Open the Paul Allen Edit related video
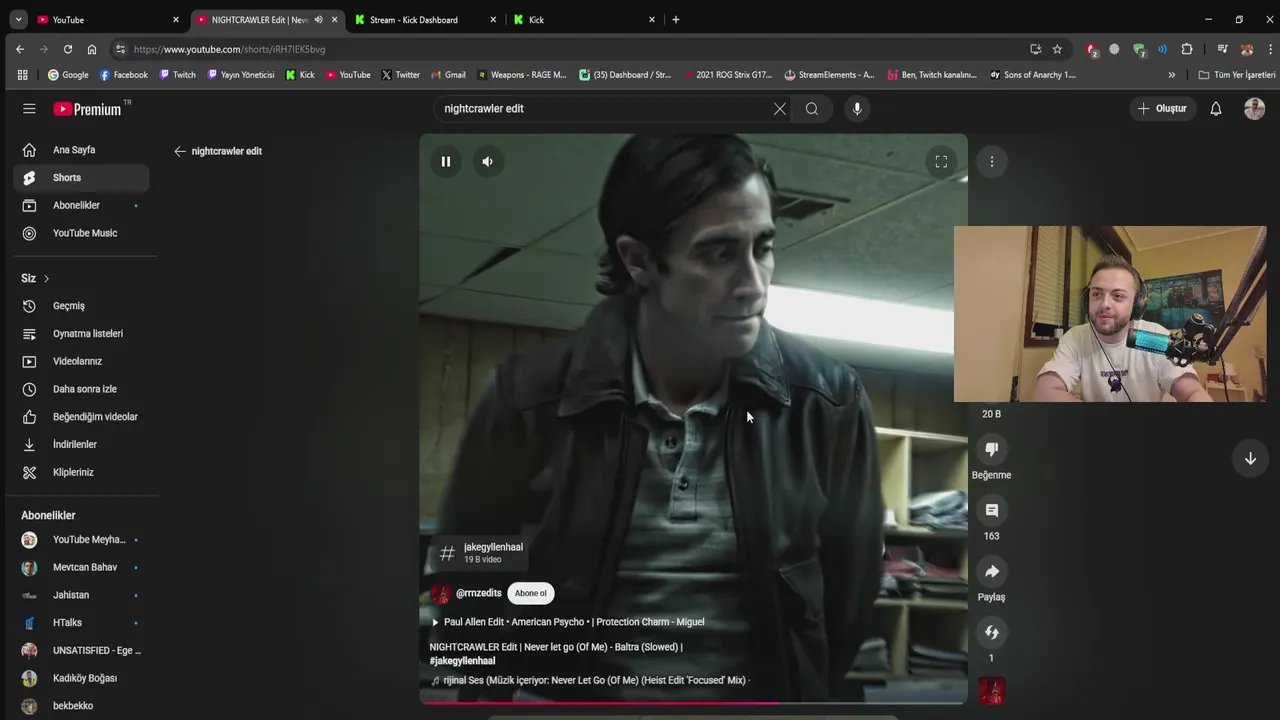1280x720 pixels. 567,622
